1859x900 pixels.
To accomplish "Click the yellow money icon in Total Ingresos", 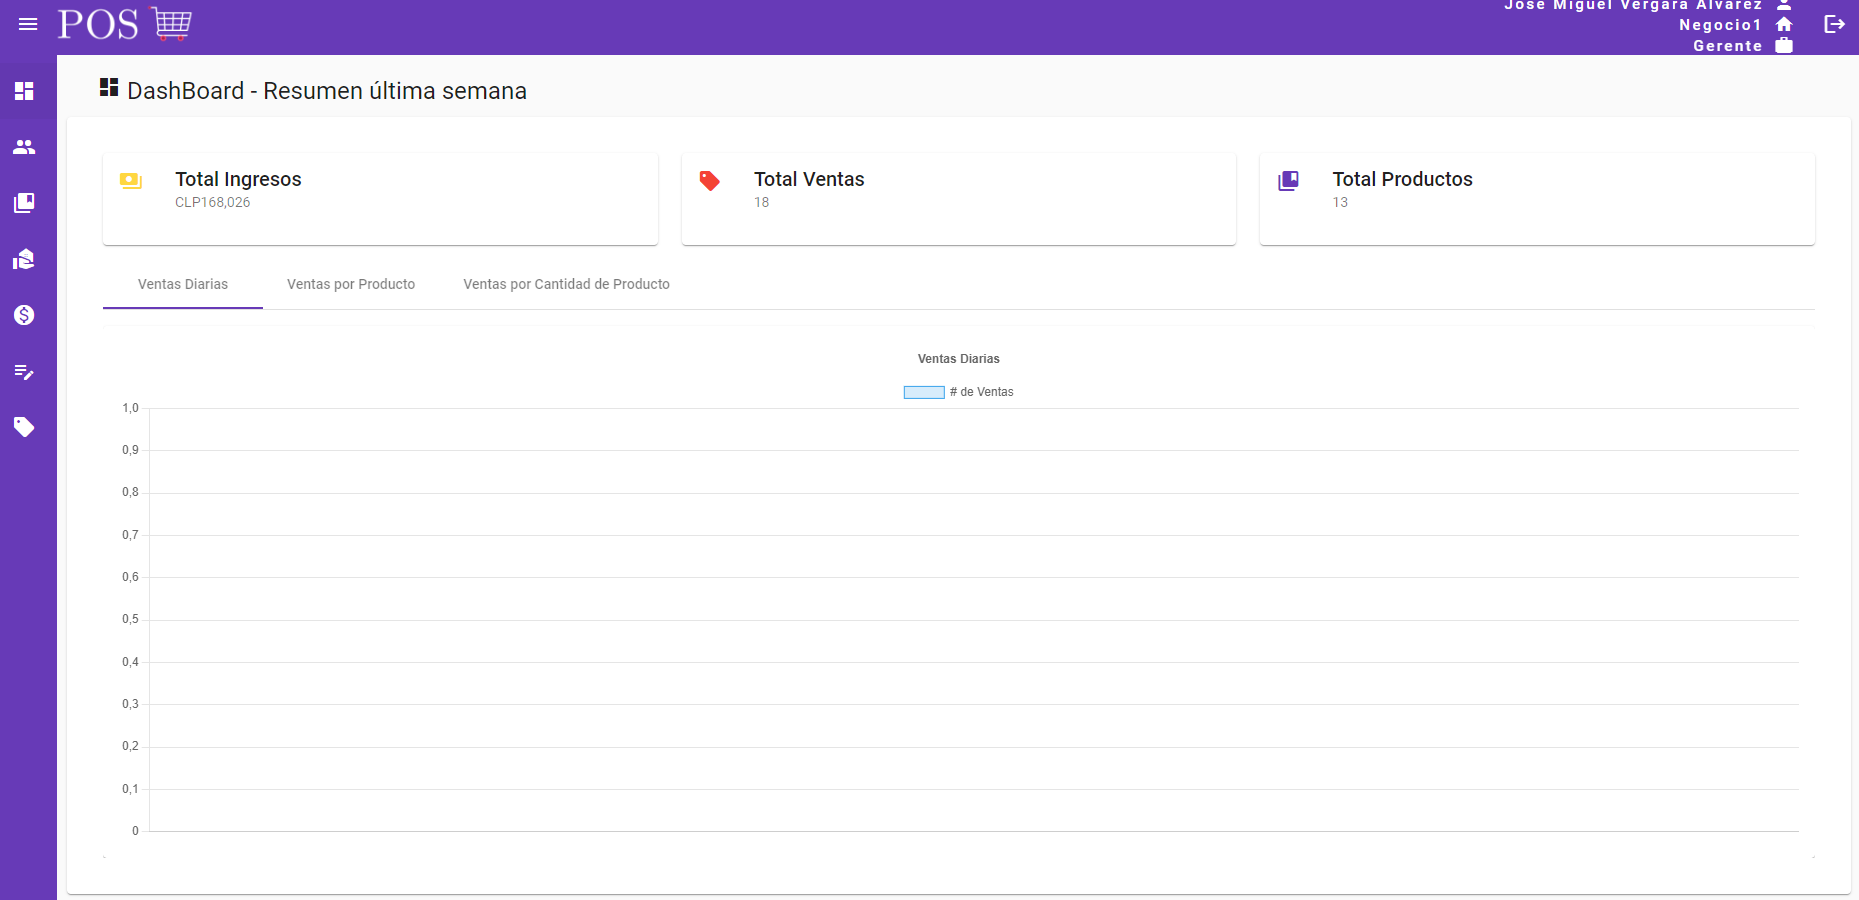I will (131, 181).
